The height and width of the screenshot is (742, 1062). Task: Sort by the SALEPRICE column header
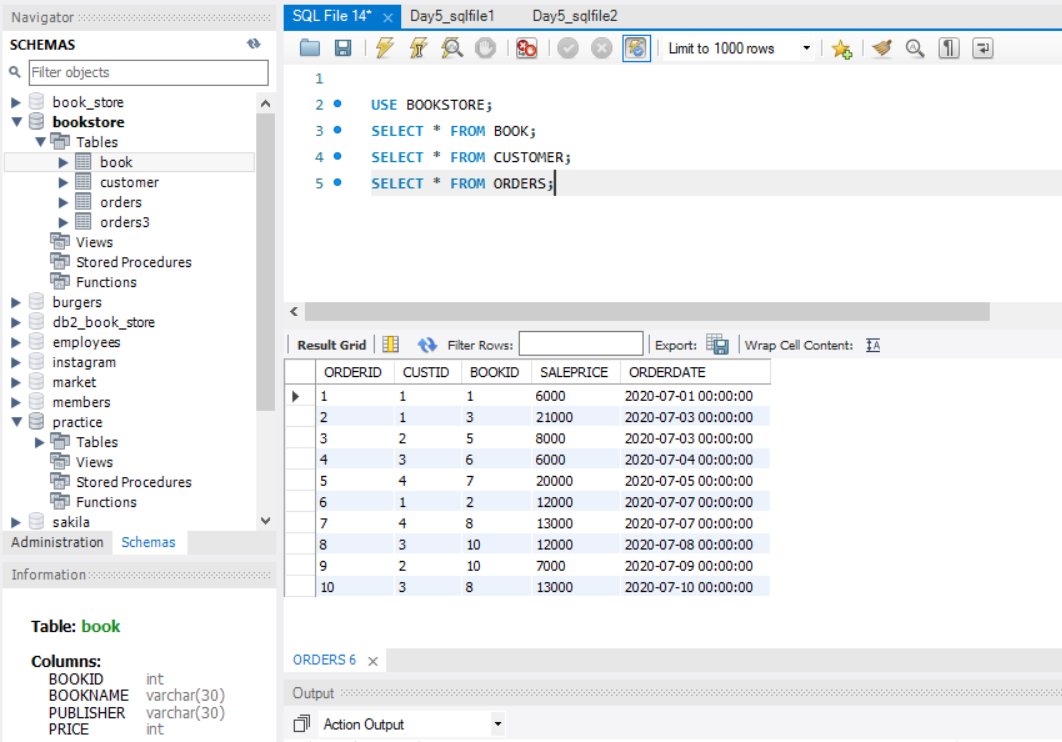tap(575, 372)
